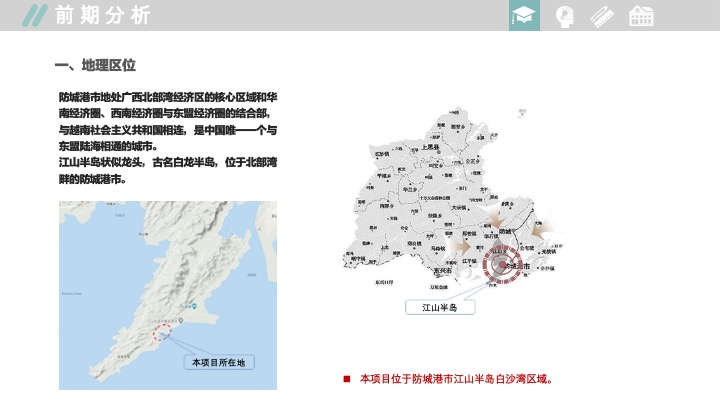Click the red square bullet marker
The height and width of the screenshot is (405, 720).
(347, 379)
